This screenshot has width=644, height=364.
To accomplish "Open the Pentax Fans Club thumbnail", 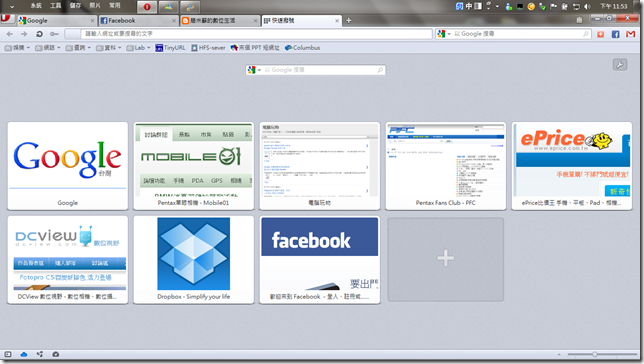I will pos(446,166).
